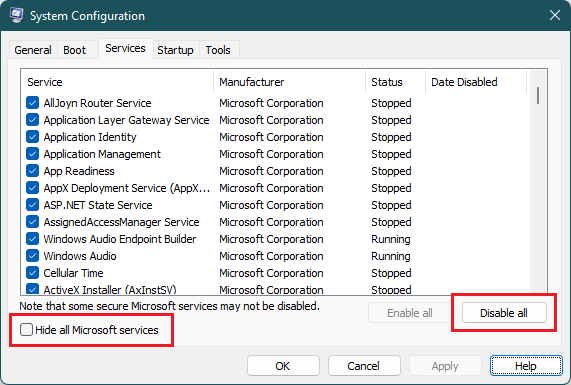
Task: Click the Cancel button
Action: coord(364,366)
